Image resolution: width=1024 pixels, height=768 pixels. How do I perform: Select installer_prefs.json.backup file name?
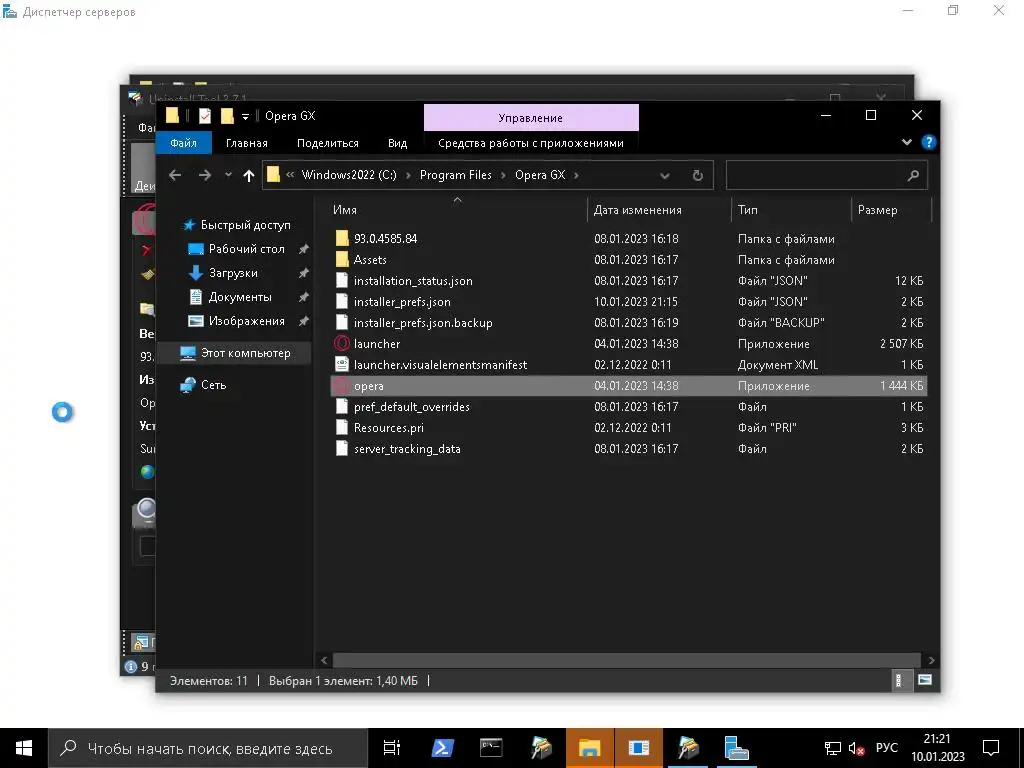[x=423, y=323]
